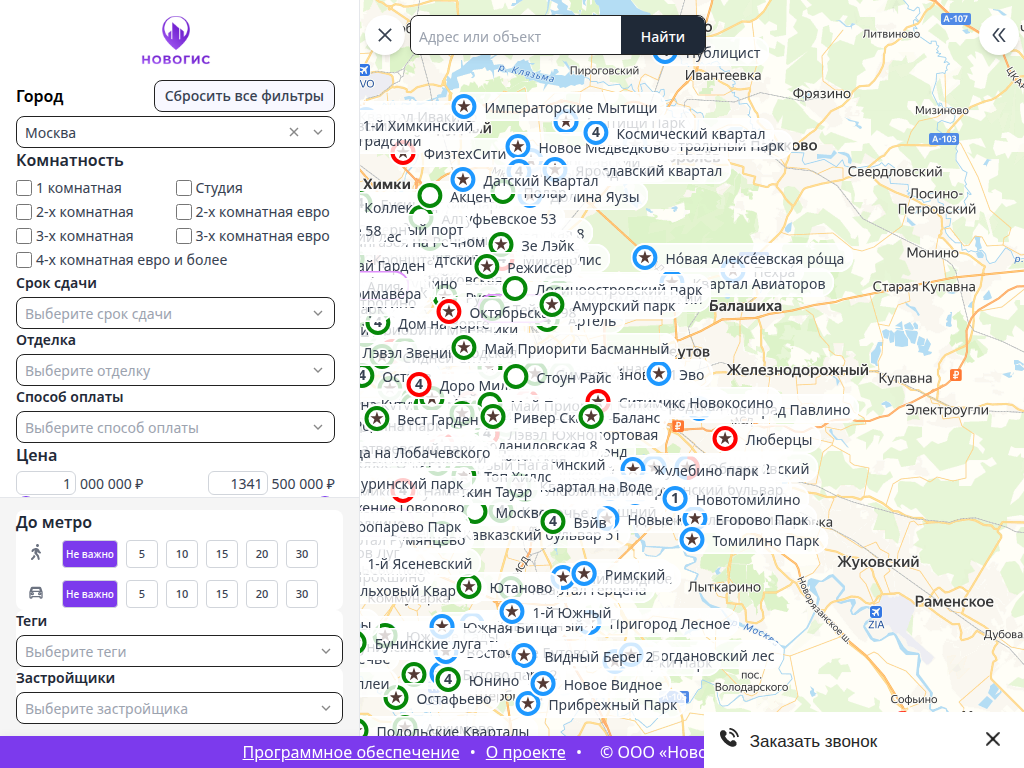The image size is (1024, 768).
Task: Open the Вэйв cluster marker
Action: [x=553, y=521]
